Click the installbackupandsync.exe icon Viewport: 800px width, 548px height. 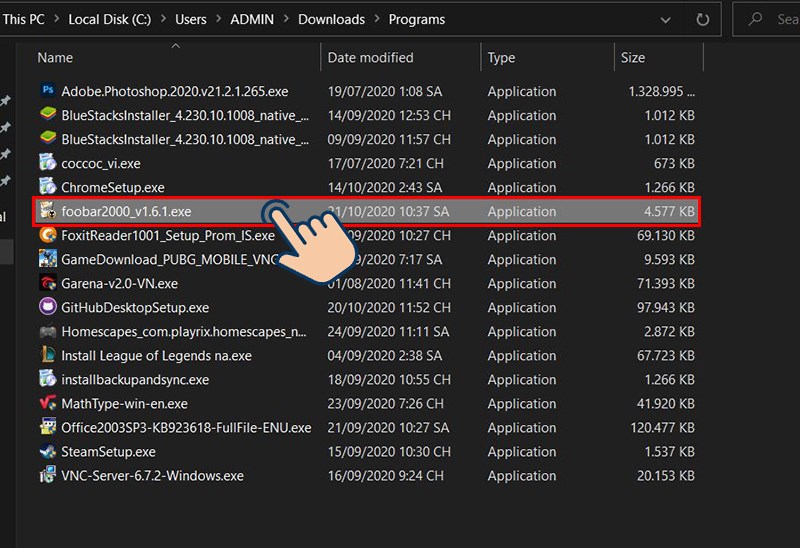(48, 379)
